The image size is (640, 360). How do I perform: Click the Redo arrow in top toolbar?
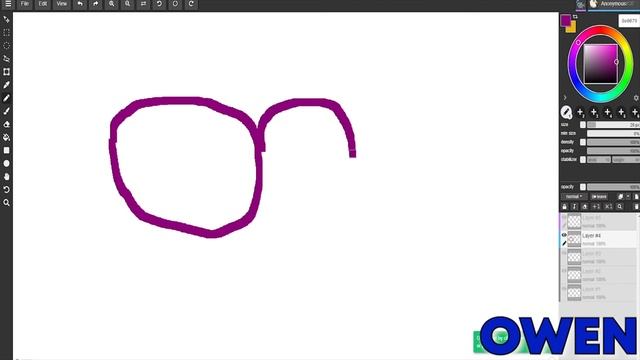pyautogui.click(x=96, y=4)
